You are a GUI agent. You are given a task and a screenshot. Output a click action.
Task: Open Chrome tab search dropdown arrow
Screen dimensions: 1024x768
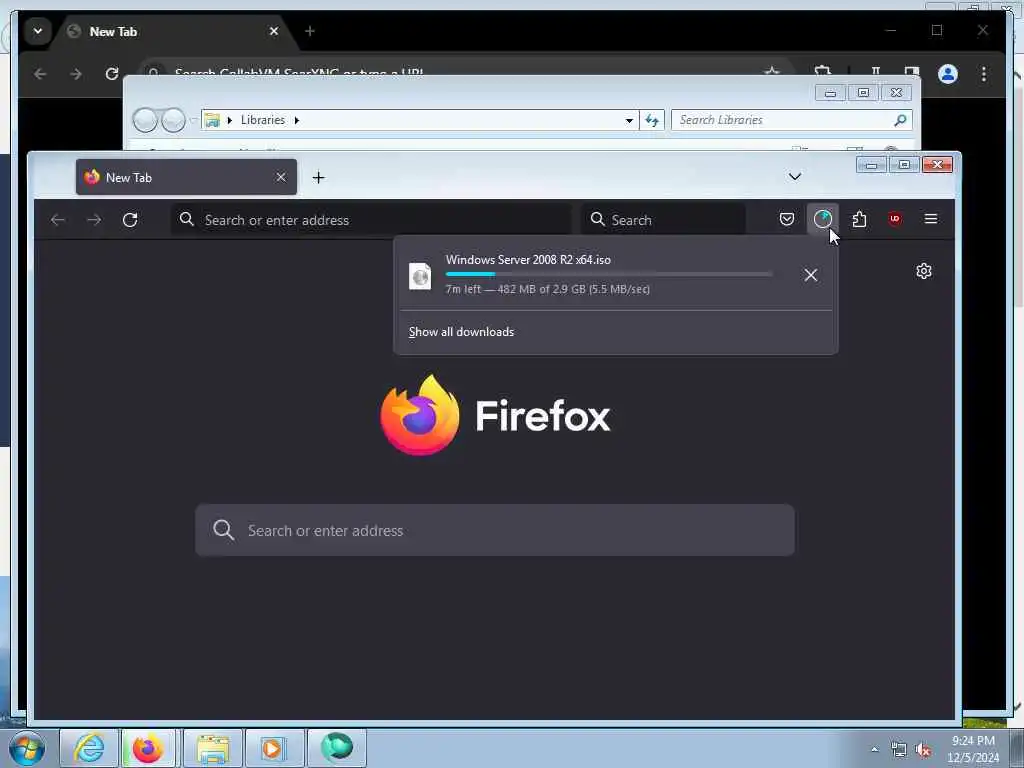[x=38, y=31]
